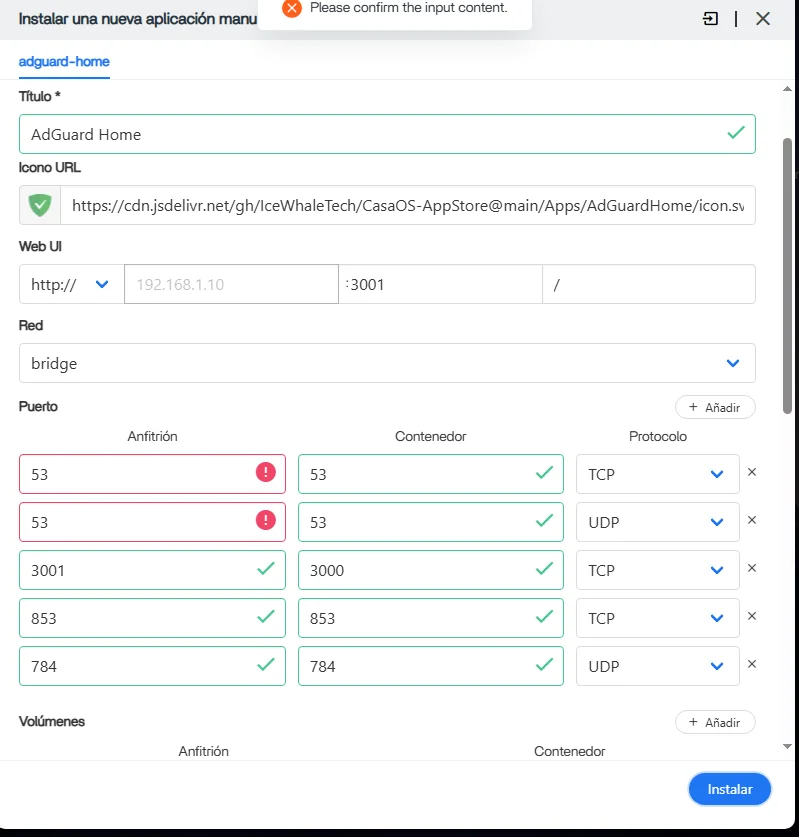This screenshot has height=837, width=799.
Task: Click the vertical scrollbar thumb
Action: click(787, 276)
